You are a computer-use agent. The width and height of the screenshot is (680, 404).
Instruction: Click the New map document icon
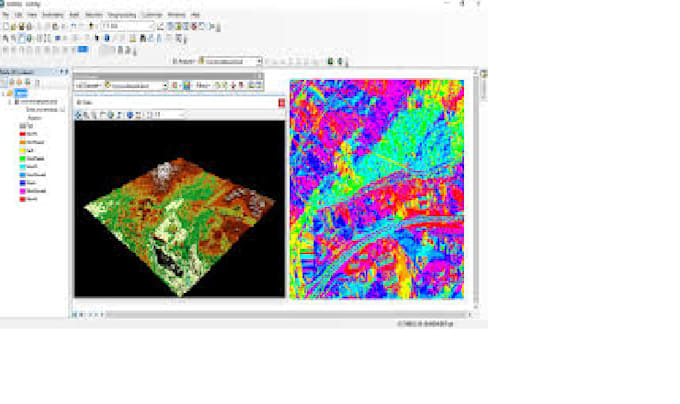pyautogui.click(x=6, y=26)
